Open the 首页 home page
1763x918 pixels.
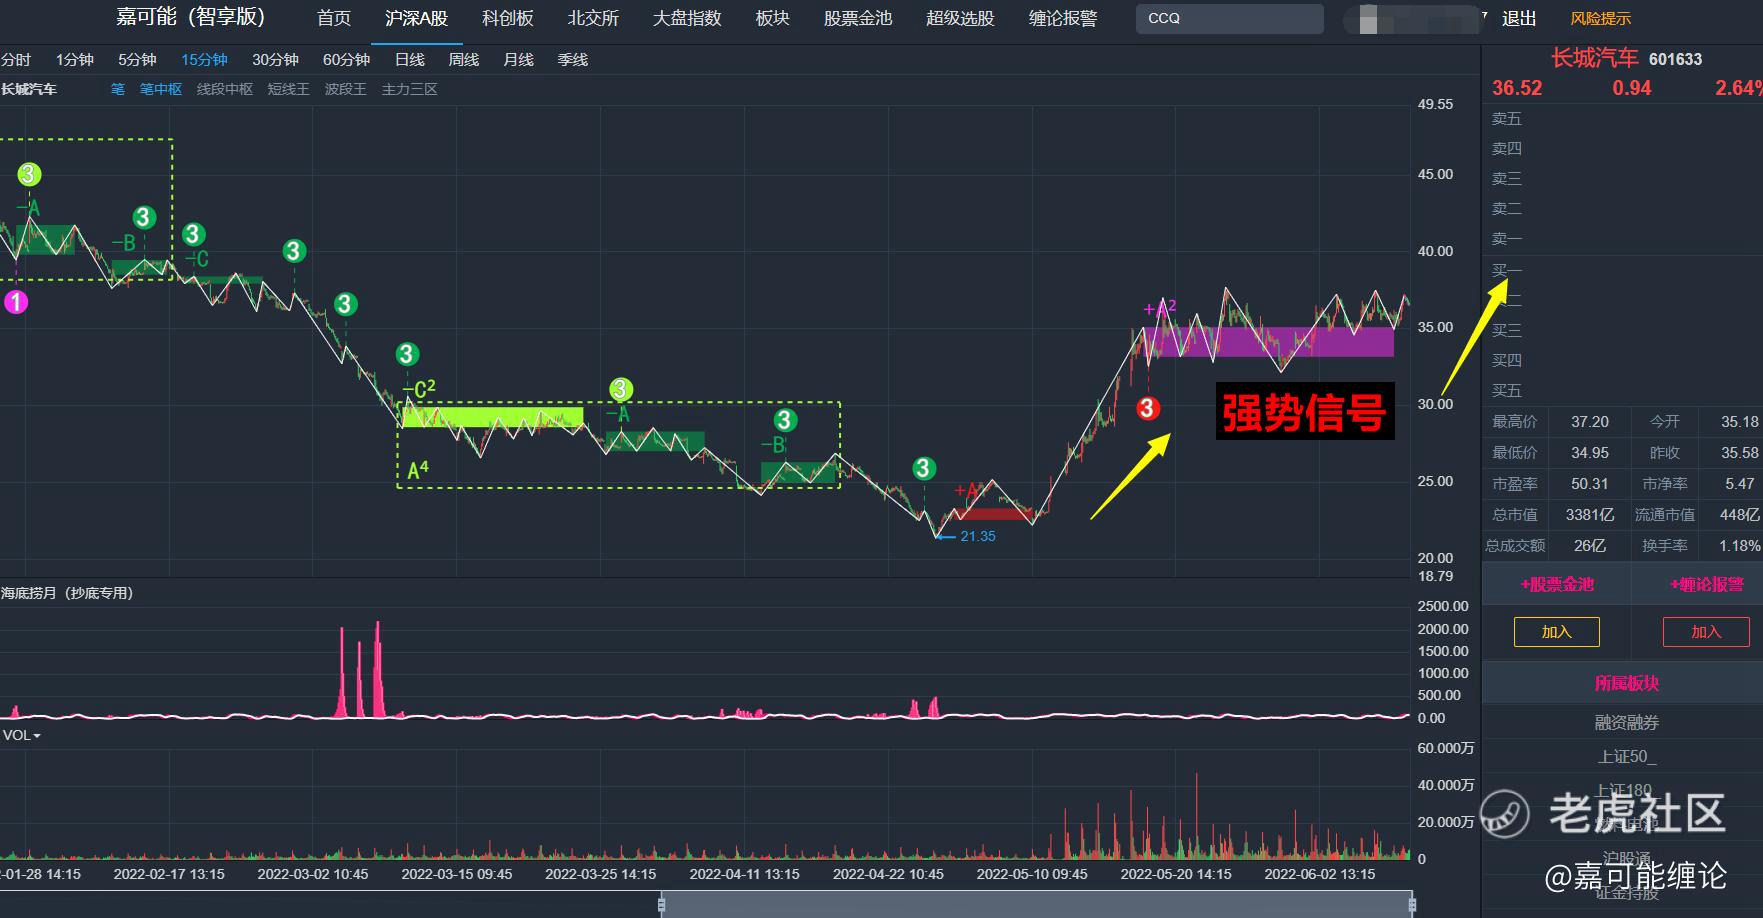(x=334, y=18)
